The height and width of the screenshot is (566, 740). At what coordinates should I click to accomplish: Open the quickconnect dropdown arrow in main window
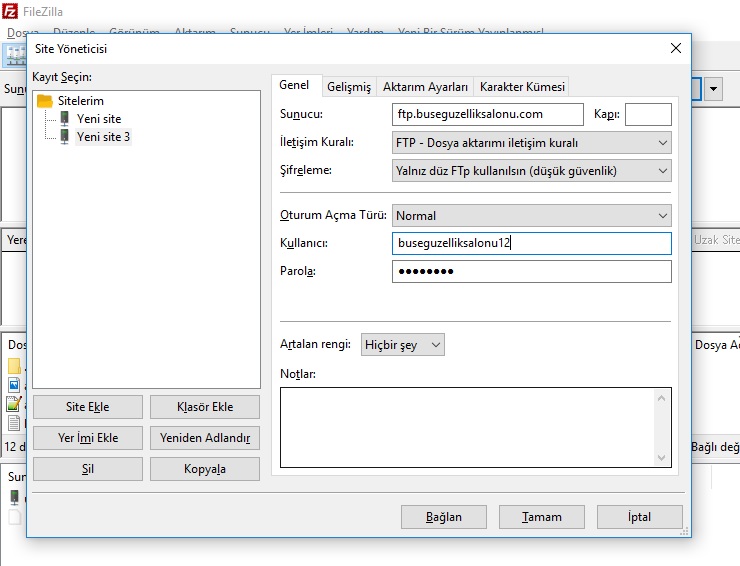(713, 89)
